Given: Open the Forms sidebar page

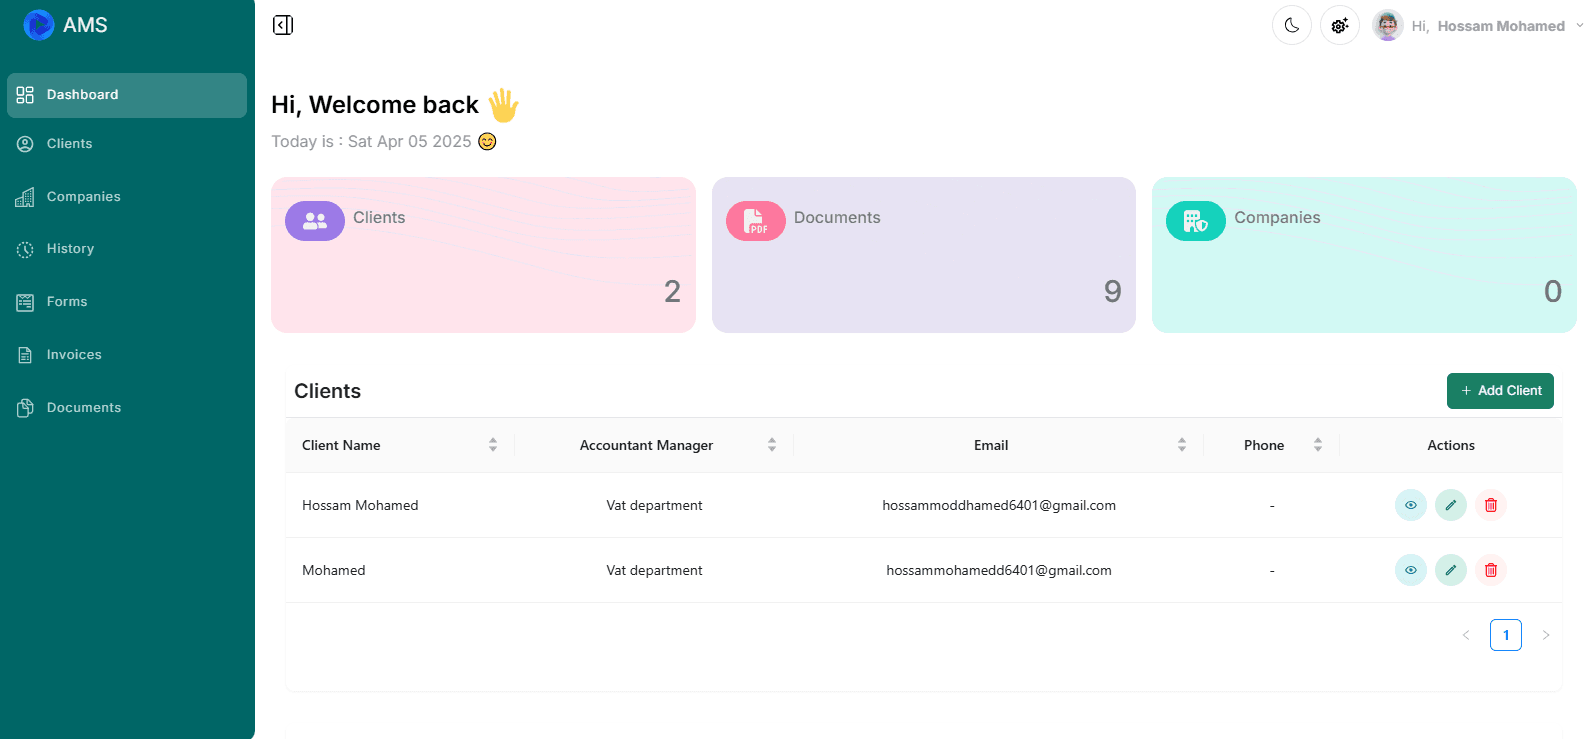Looking at the screenshot, I should coord(127,302).
